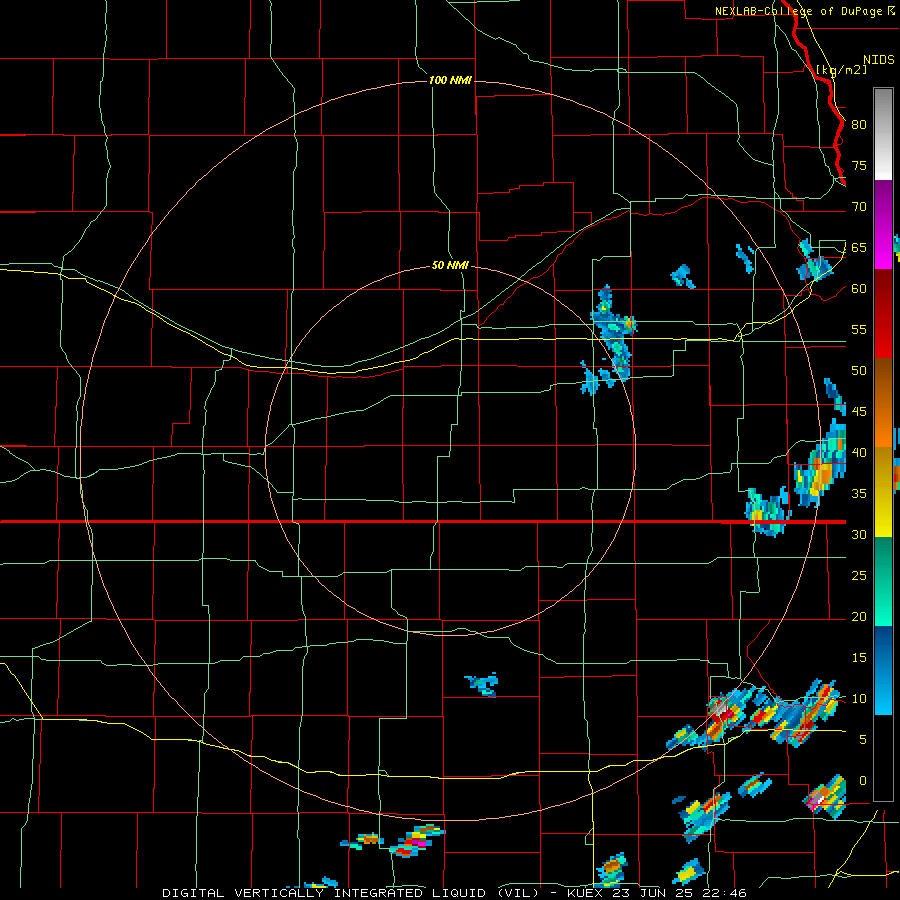The height and width of the screenshot is (900, 900).
Task: Click the DIGITAL VERTICALLY INTEGRATED LIQUID (VIL) caption
Action: 350,893
